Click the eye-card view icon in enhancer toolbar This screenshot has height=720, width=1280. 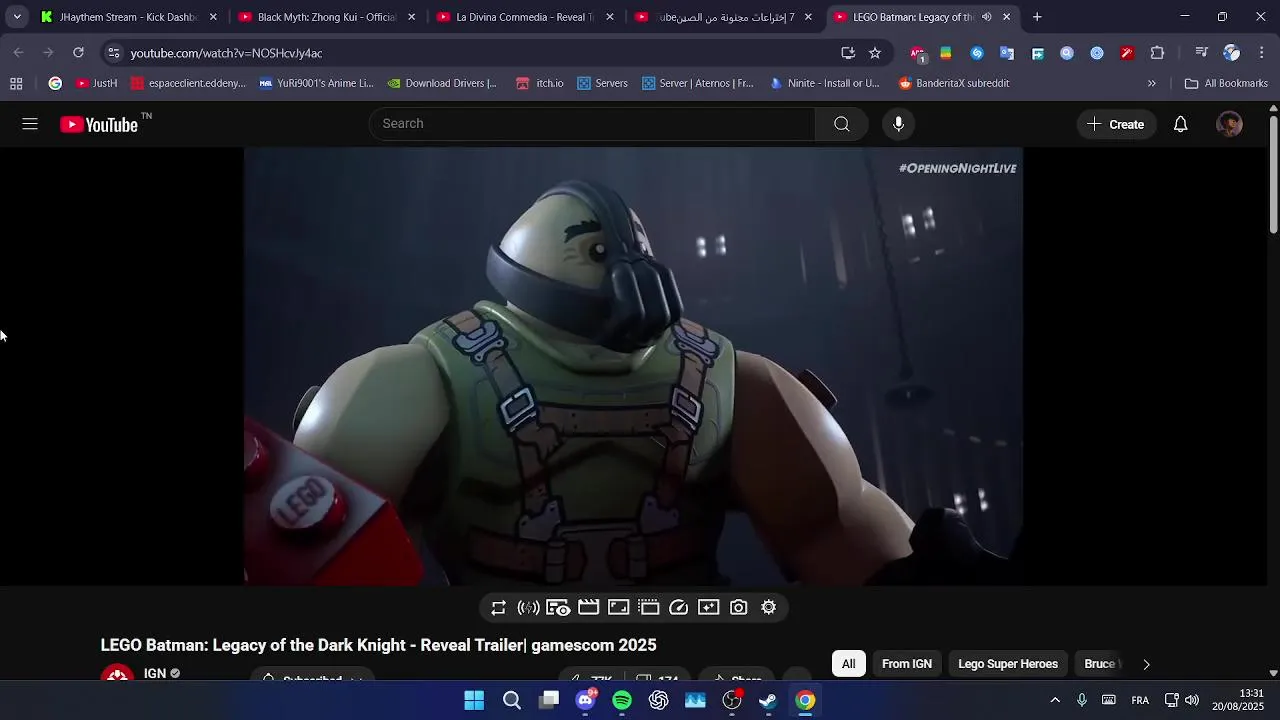[x=558, y=608]
